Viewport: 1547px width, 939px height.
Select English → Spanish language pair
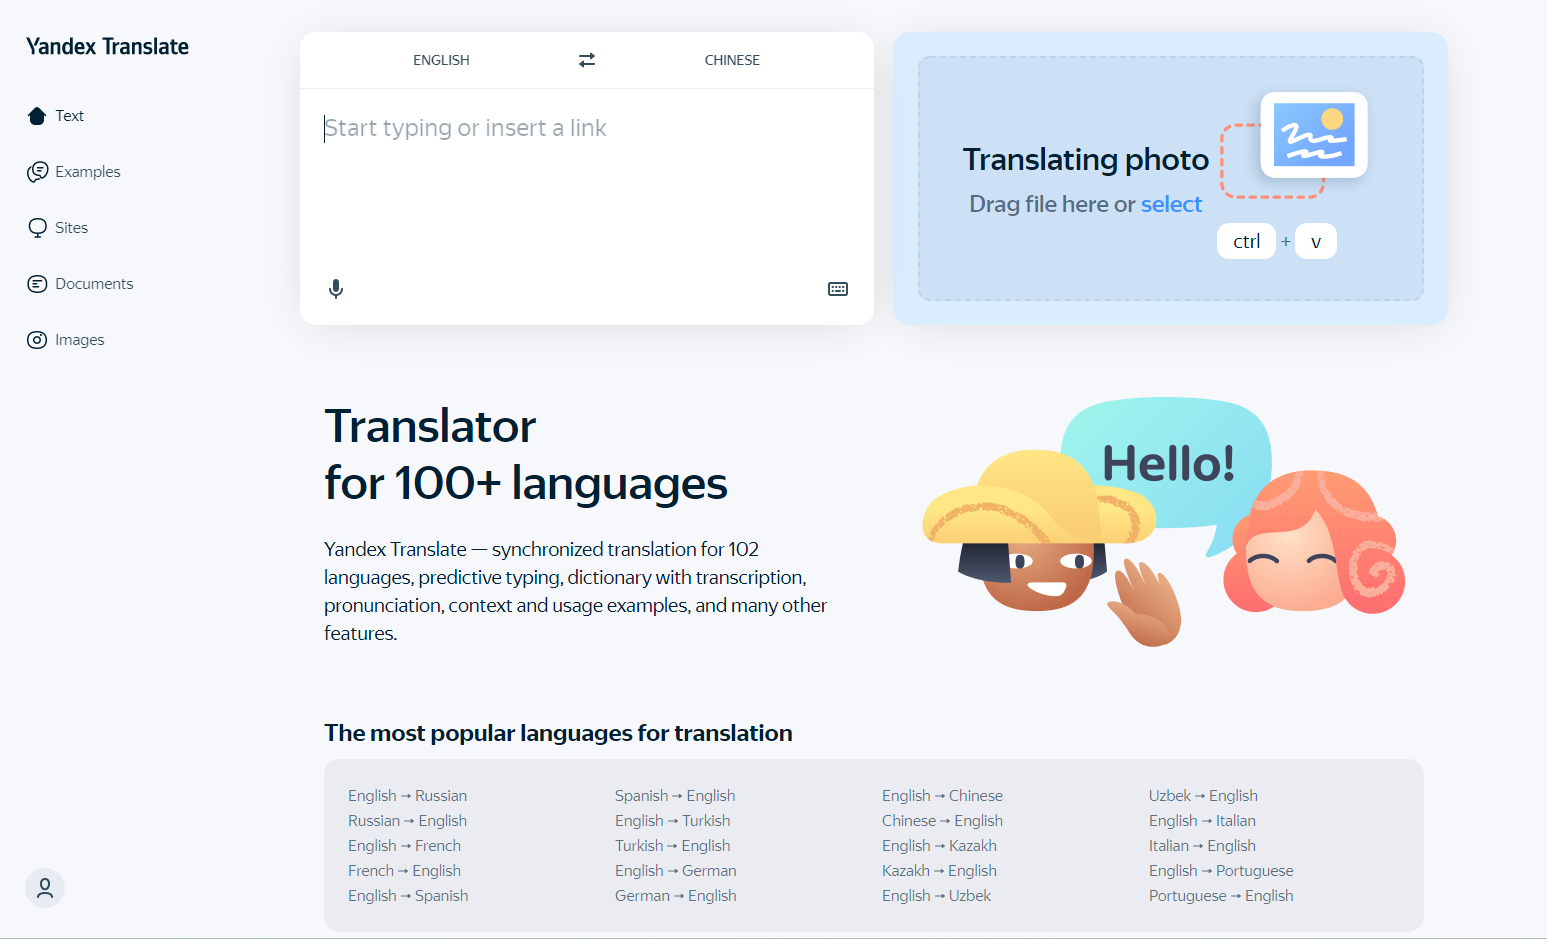click(408, 896)
